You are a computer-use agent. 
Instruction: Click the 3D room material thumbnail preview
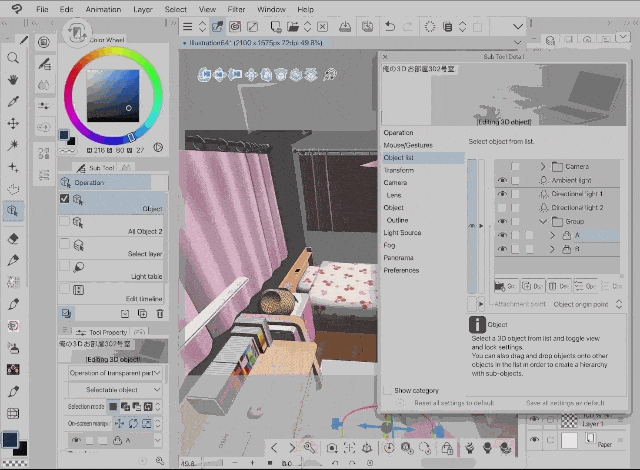coord(503,94)
